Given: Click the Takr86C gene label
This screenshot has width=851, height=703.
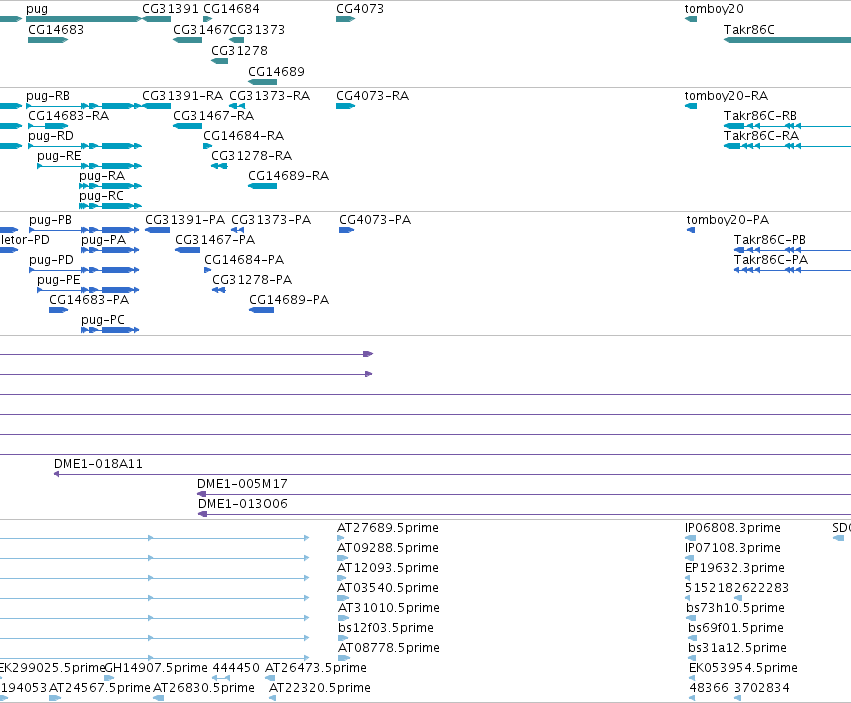Looking at the screenshot, I should click(749, 30).
